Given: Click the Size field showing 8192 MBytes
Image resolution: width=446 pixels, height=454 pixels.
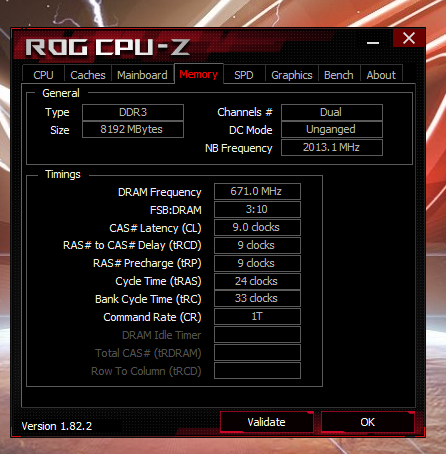Looking at the screenshot, I should coord(133,129).
